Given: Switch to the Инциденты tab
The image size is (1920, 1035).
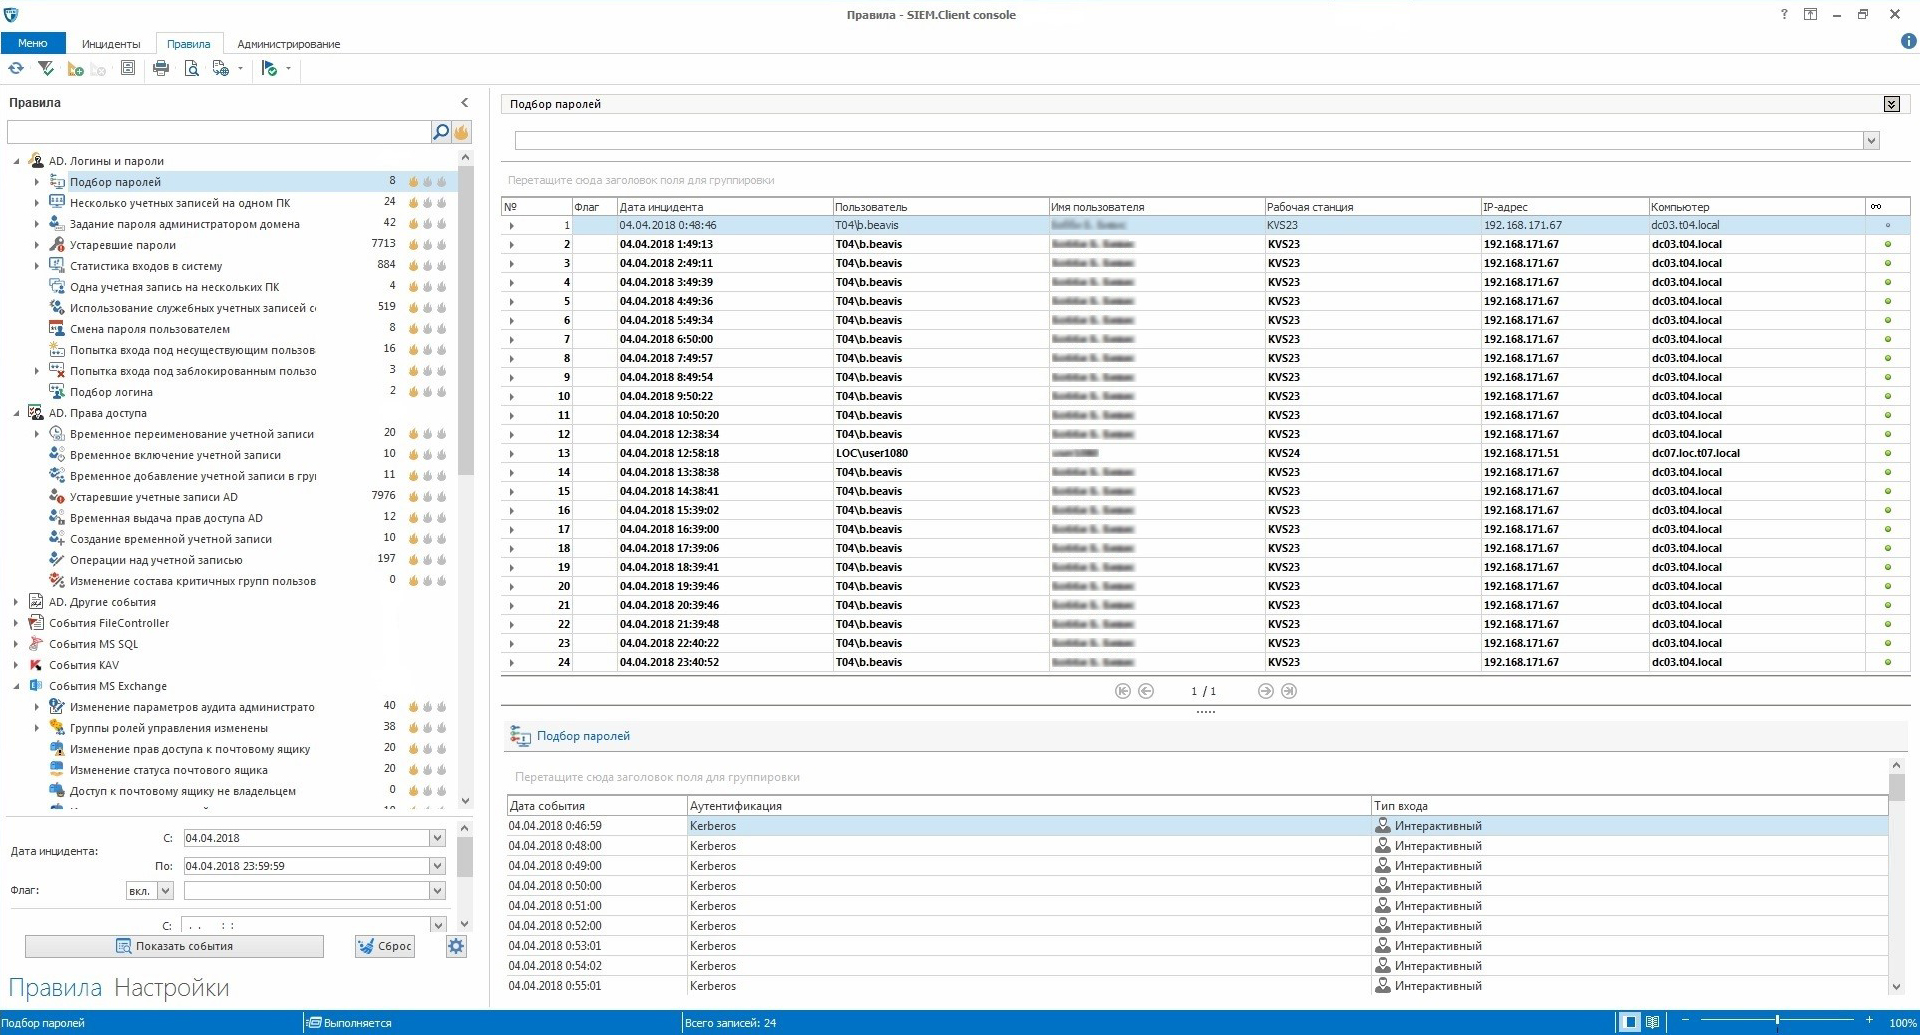Looking at the screenshot, I should click(111, 44).
